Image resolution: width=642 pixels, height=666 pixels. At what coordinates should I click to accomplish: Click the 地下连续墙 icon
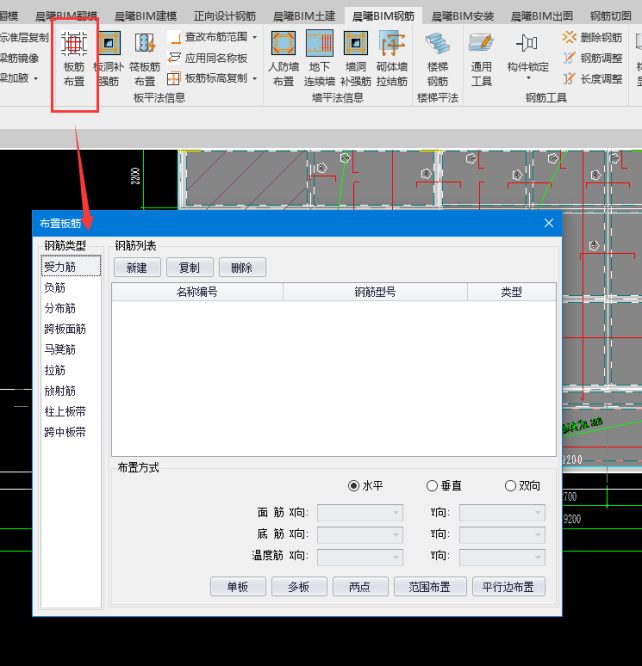[320, 56]
